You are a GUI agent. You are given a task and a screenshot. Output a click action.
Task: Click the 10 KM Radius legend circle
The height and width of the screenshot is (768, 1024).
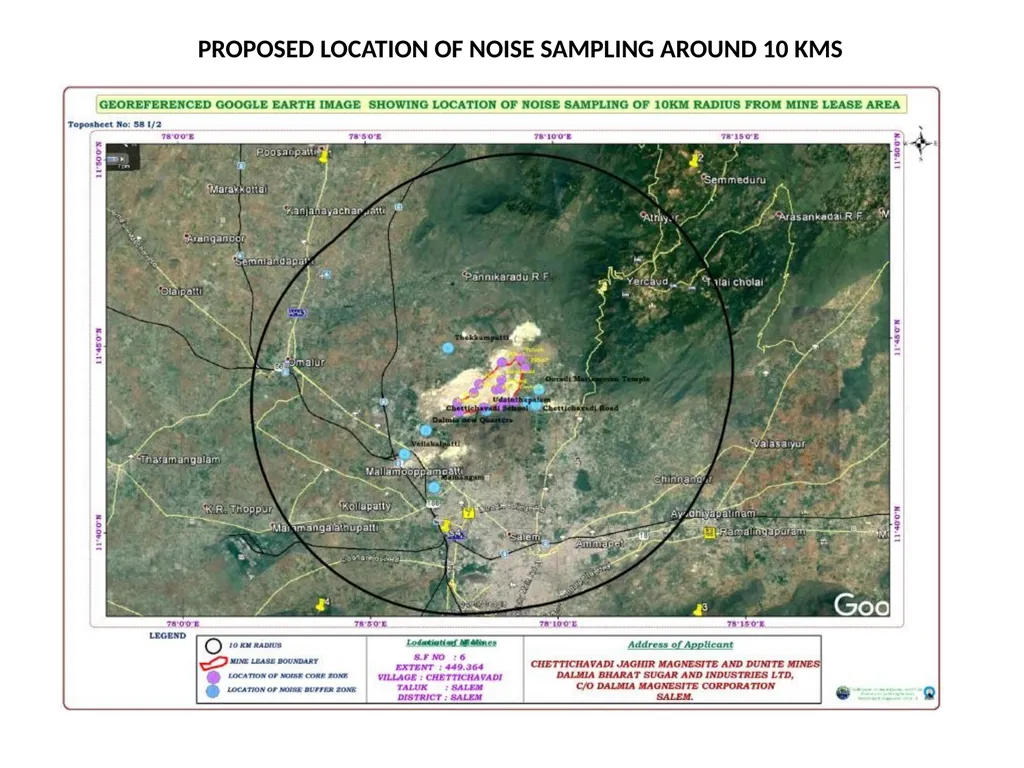click(x=214, y=646)
